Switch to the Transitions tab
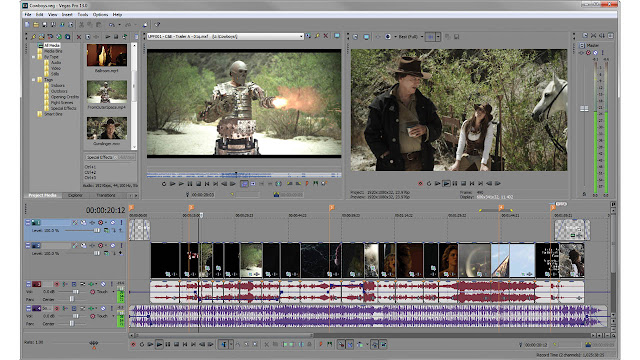 click(106, 195)
